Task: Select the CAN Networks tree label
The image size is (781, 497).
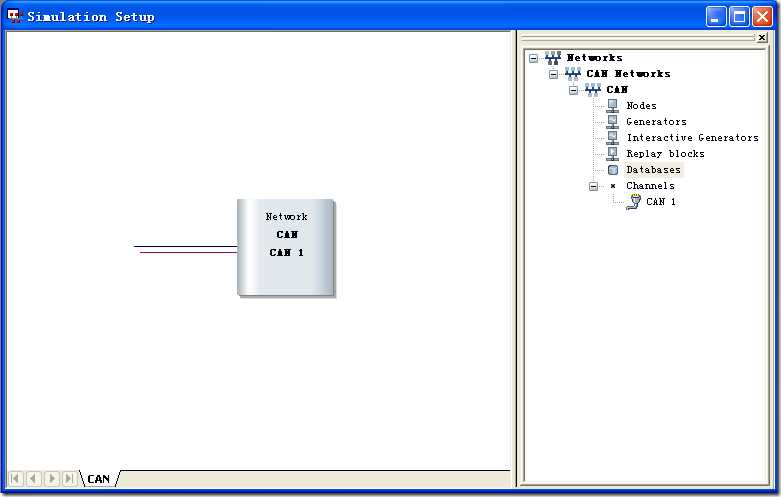Action: [628, 74]
